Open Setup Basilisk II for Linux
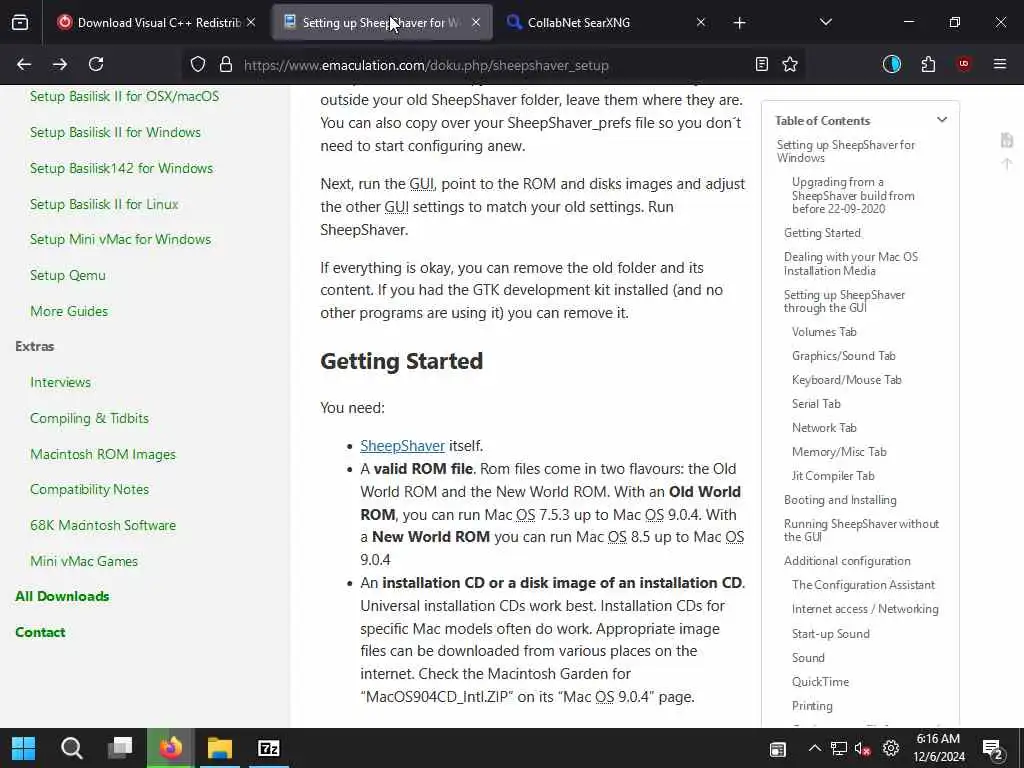The height and width of the screenshot is (768, 1024). pos(104,204)
